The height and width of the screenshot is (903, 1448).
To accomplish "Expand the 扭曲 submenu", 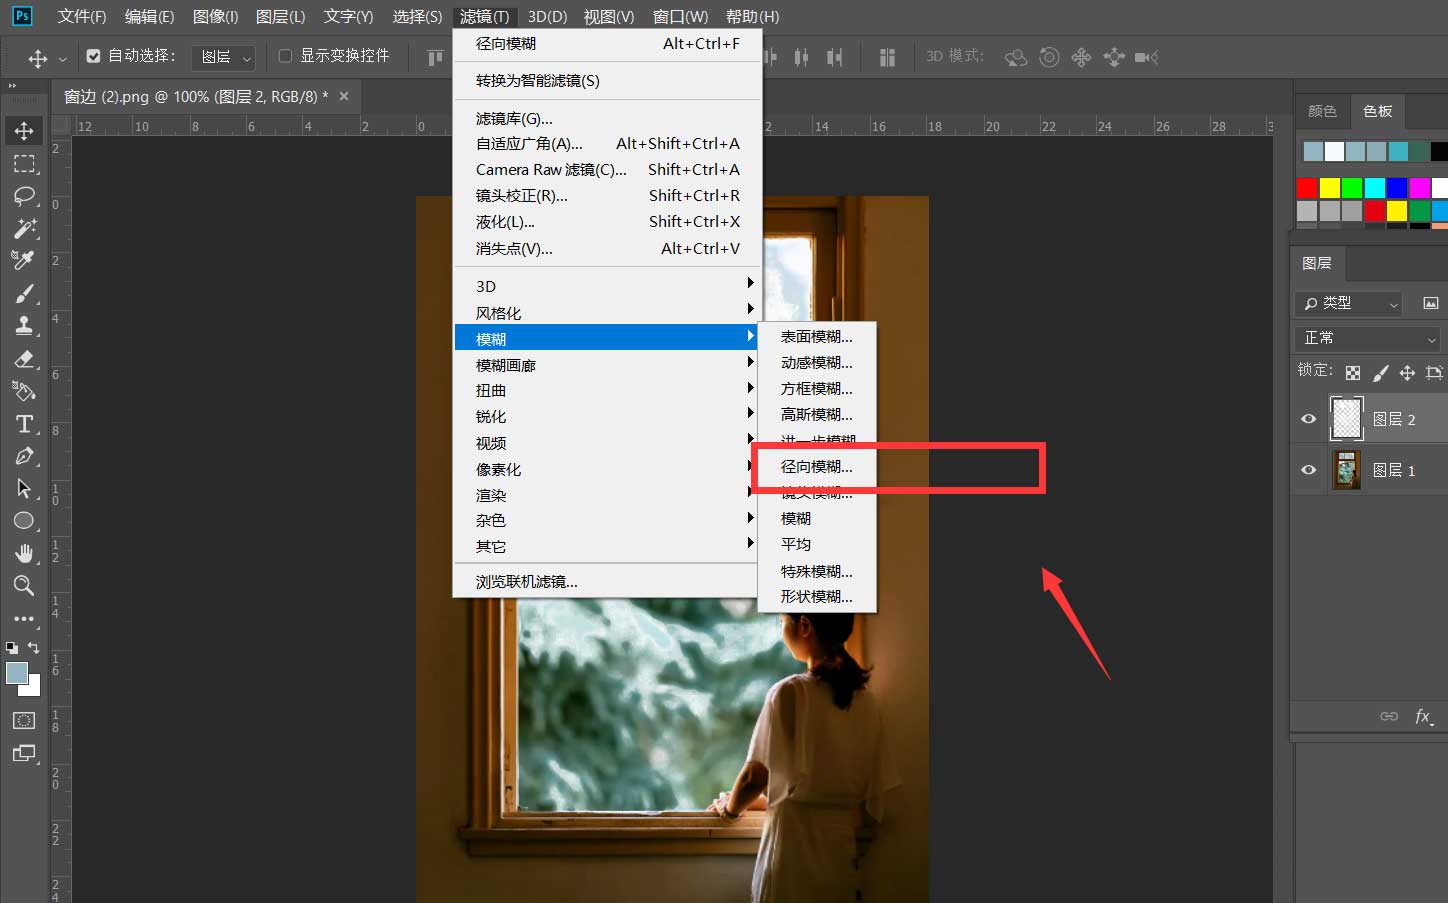I will (606, 391).
